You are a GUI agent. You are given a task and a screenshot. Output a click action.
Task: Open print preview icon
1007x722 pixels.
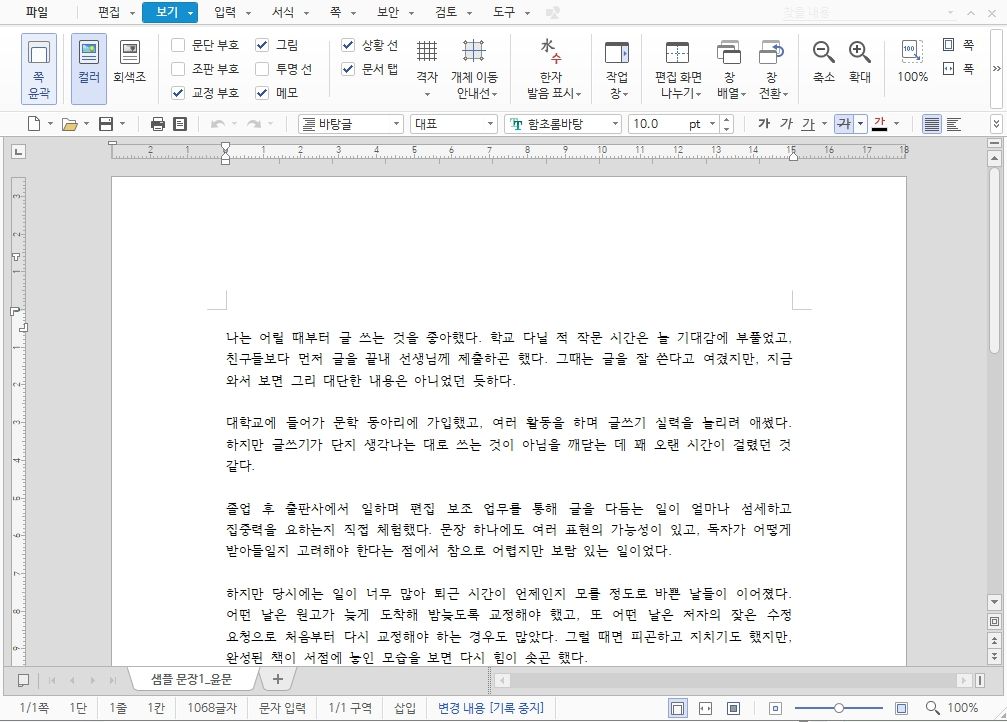180,124
